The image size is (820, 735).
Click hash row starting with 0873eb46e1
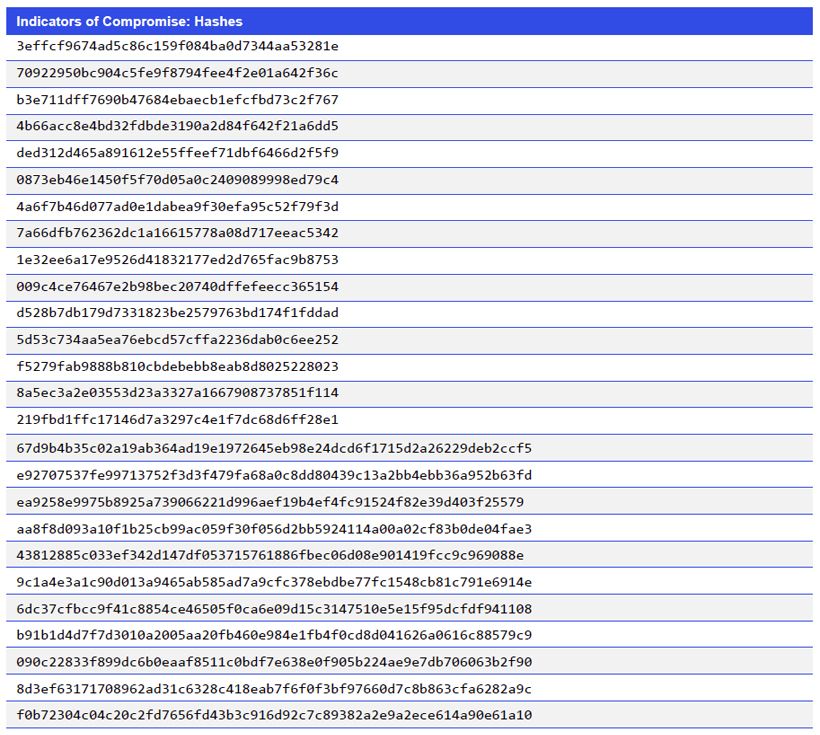177,180
